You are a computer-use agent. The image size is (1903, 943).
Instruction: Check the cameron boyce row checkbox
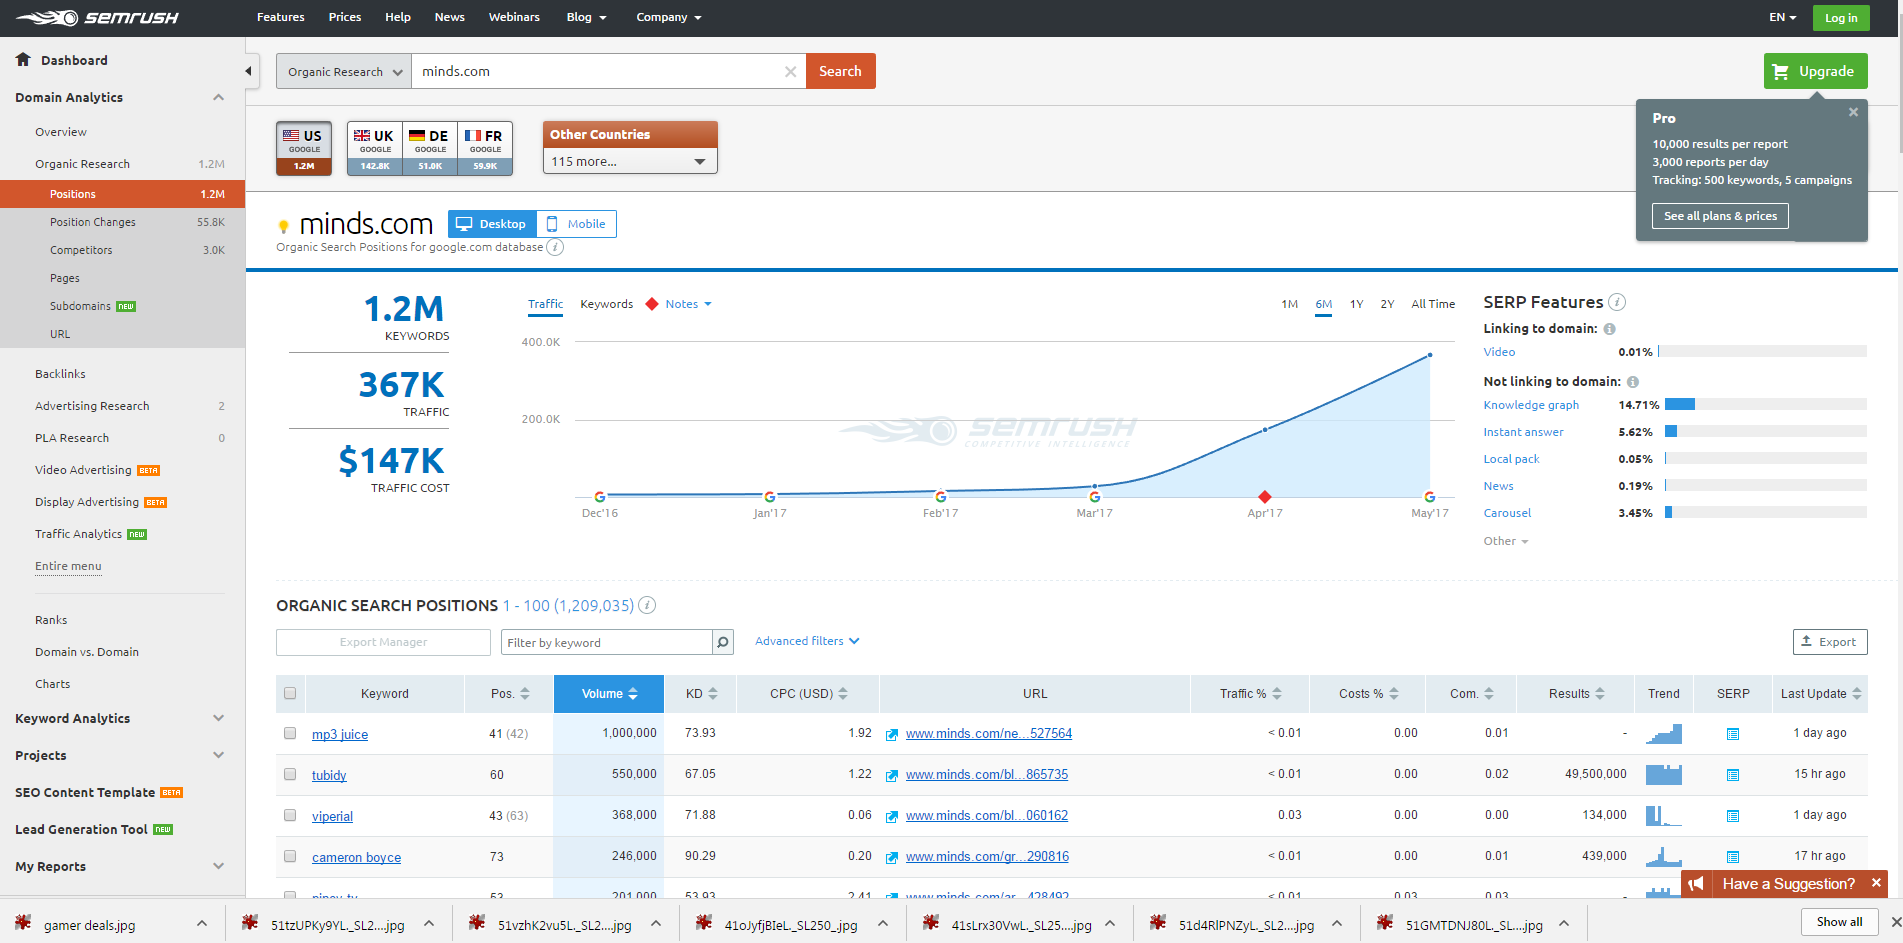click(290, 856)
